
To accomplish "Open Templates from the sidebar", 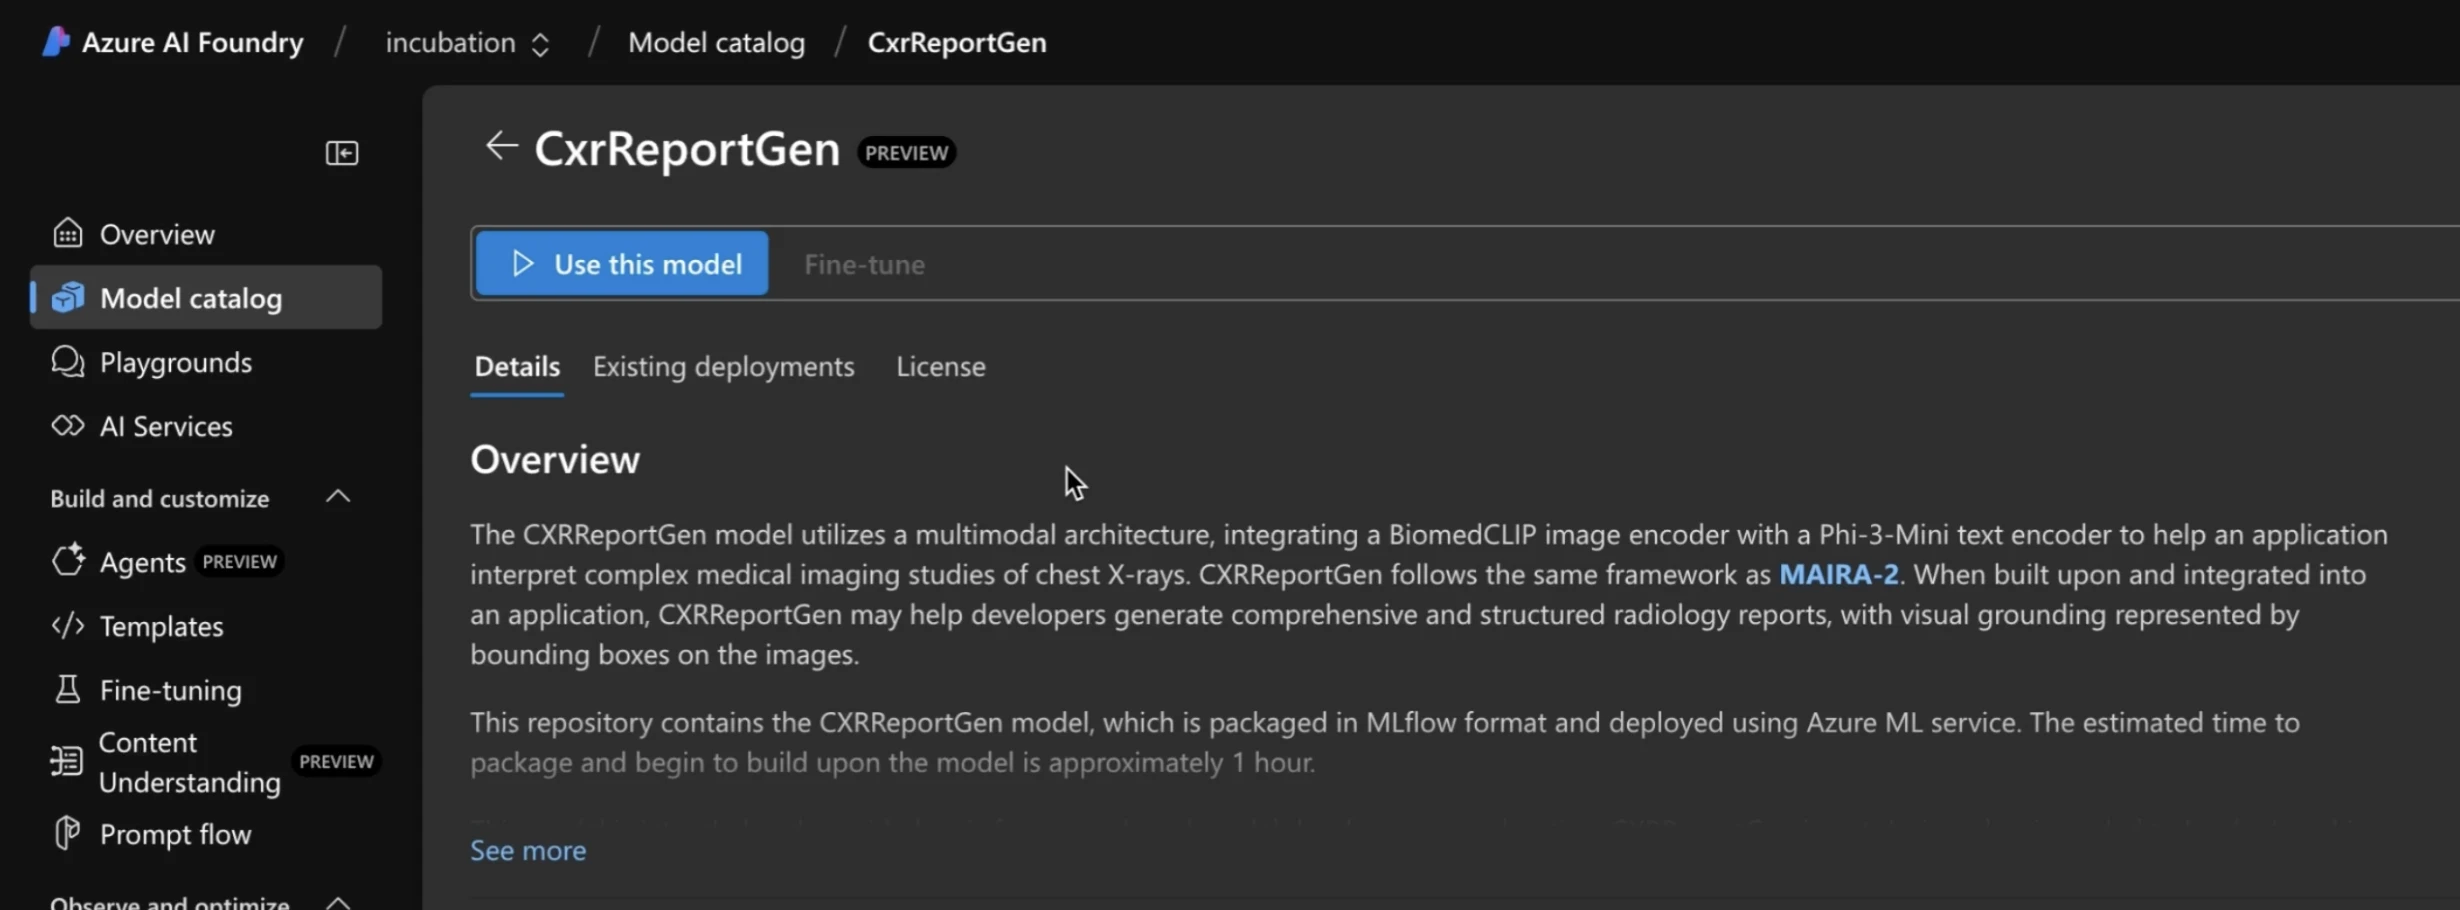I will (161, 626).
